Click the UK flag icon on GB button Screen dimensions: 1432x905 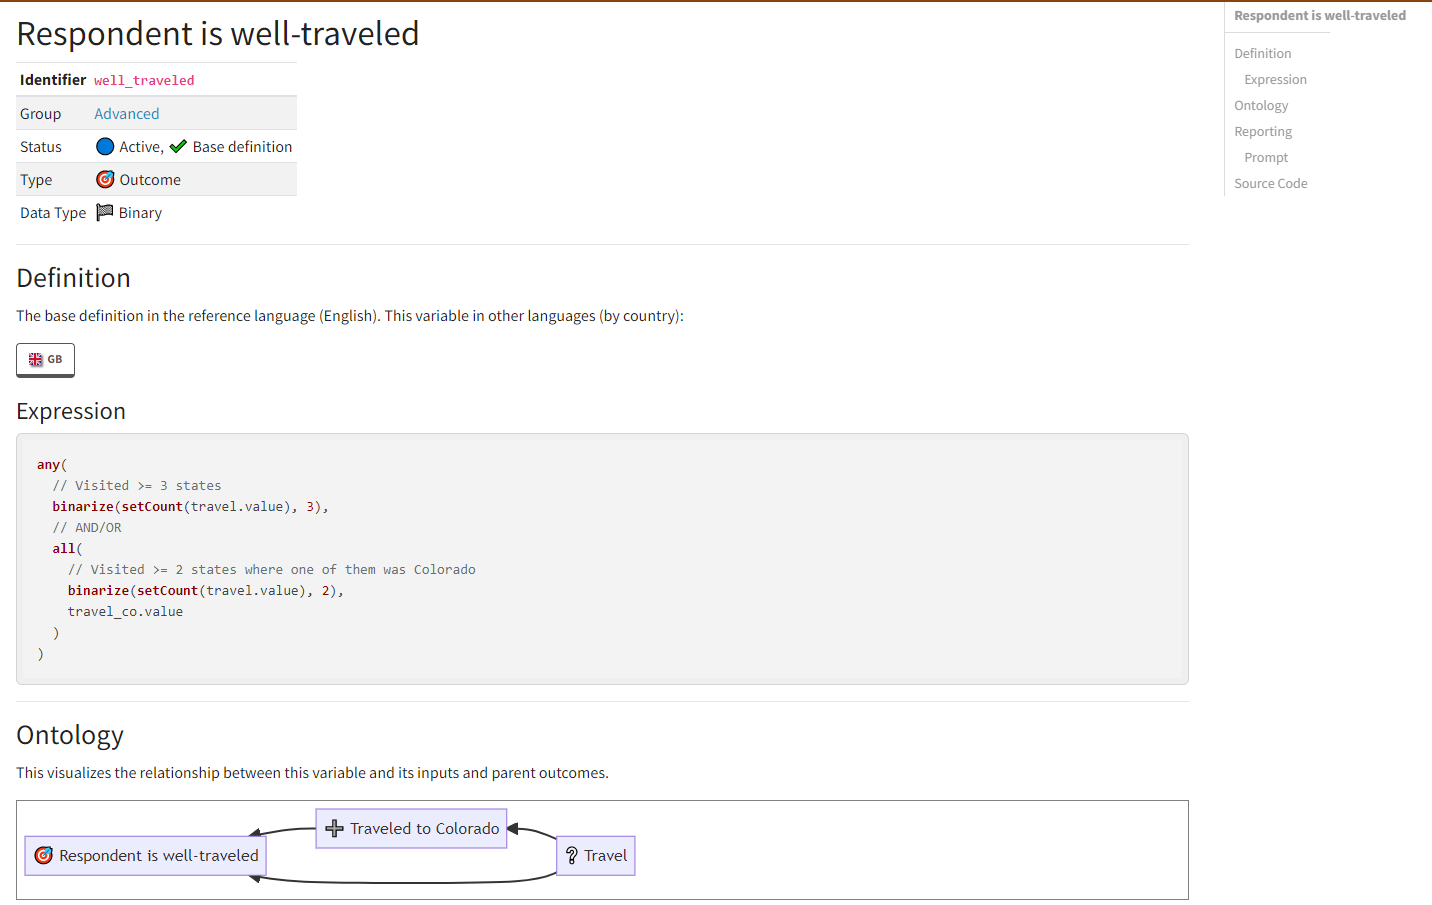click(36, 359)
